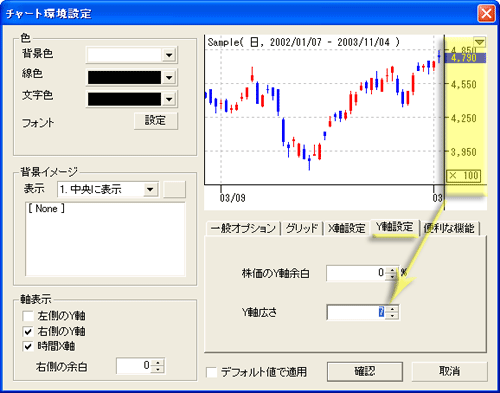
Task: Click the 4,250 Y-axis label
Action: 464,118
